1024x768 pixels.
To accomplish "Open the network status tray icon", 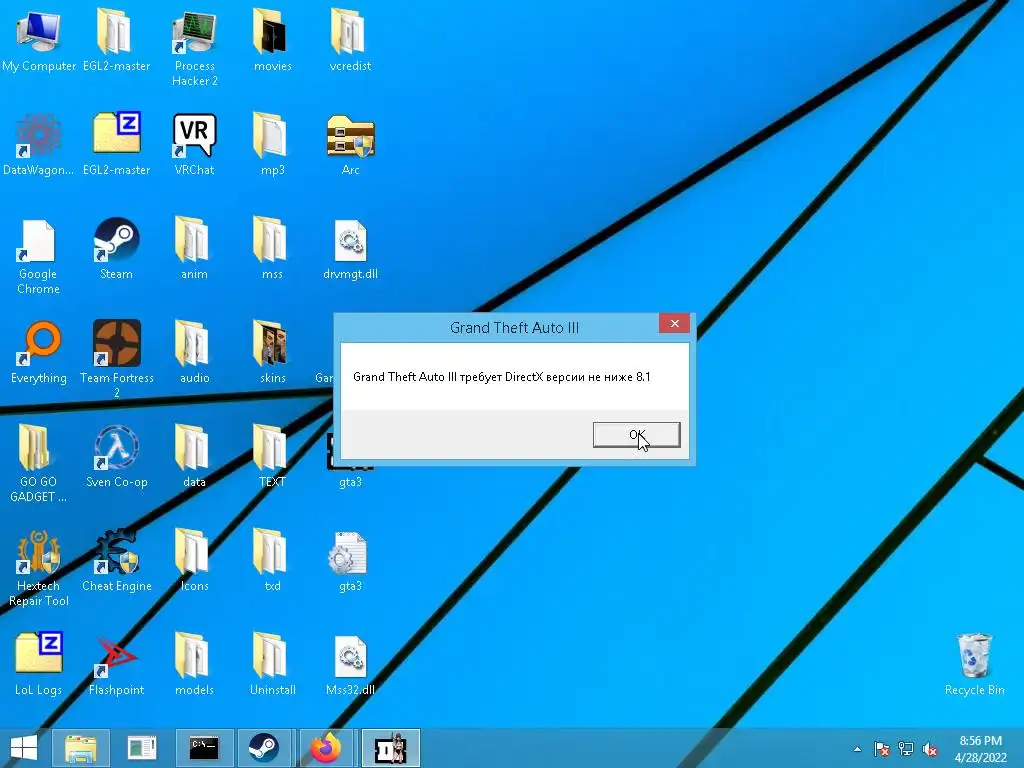I will (x=906, y=749).
